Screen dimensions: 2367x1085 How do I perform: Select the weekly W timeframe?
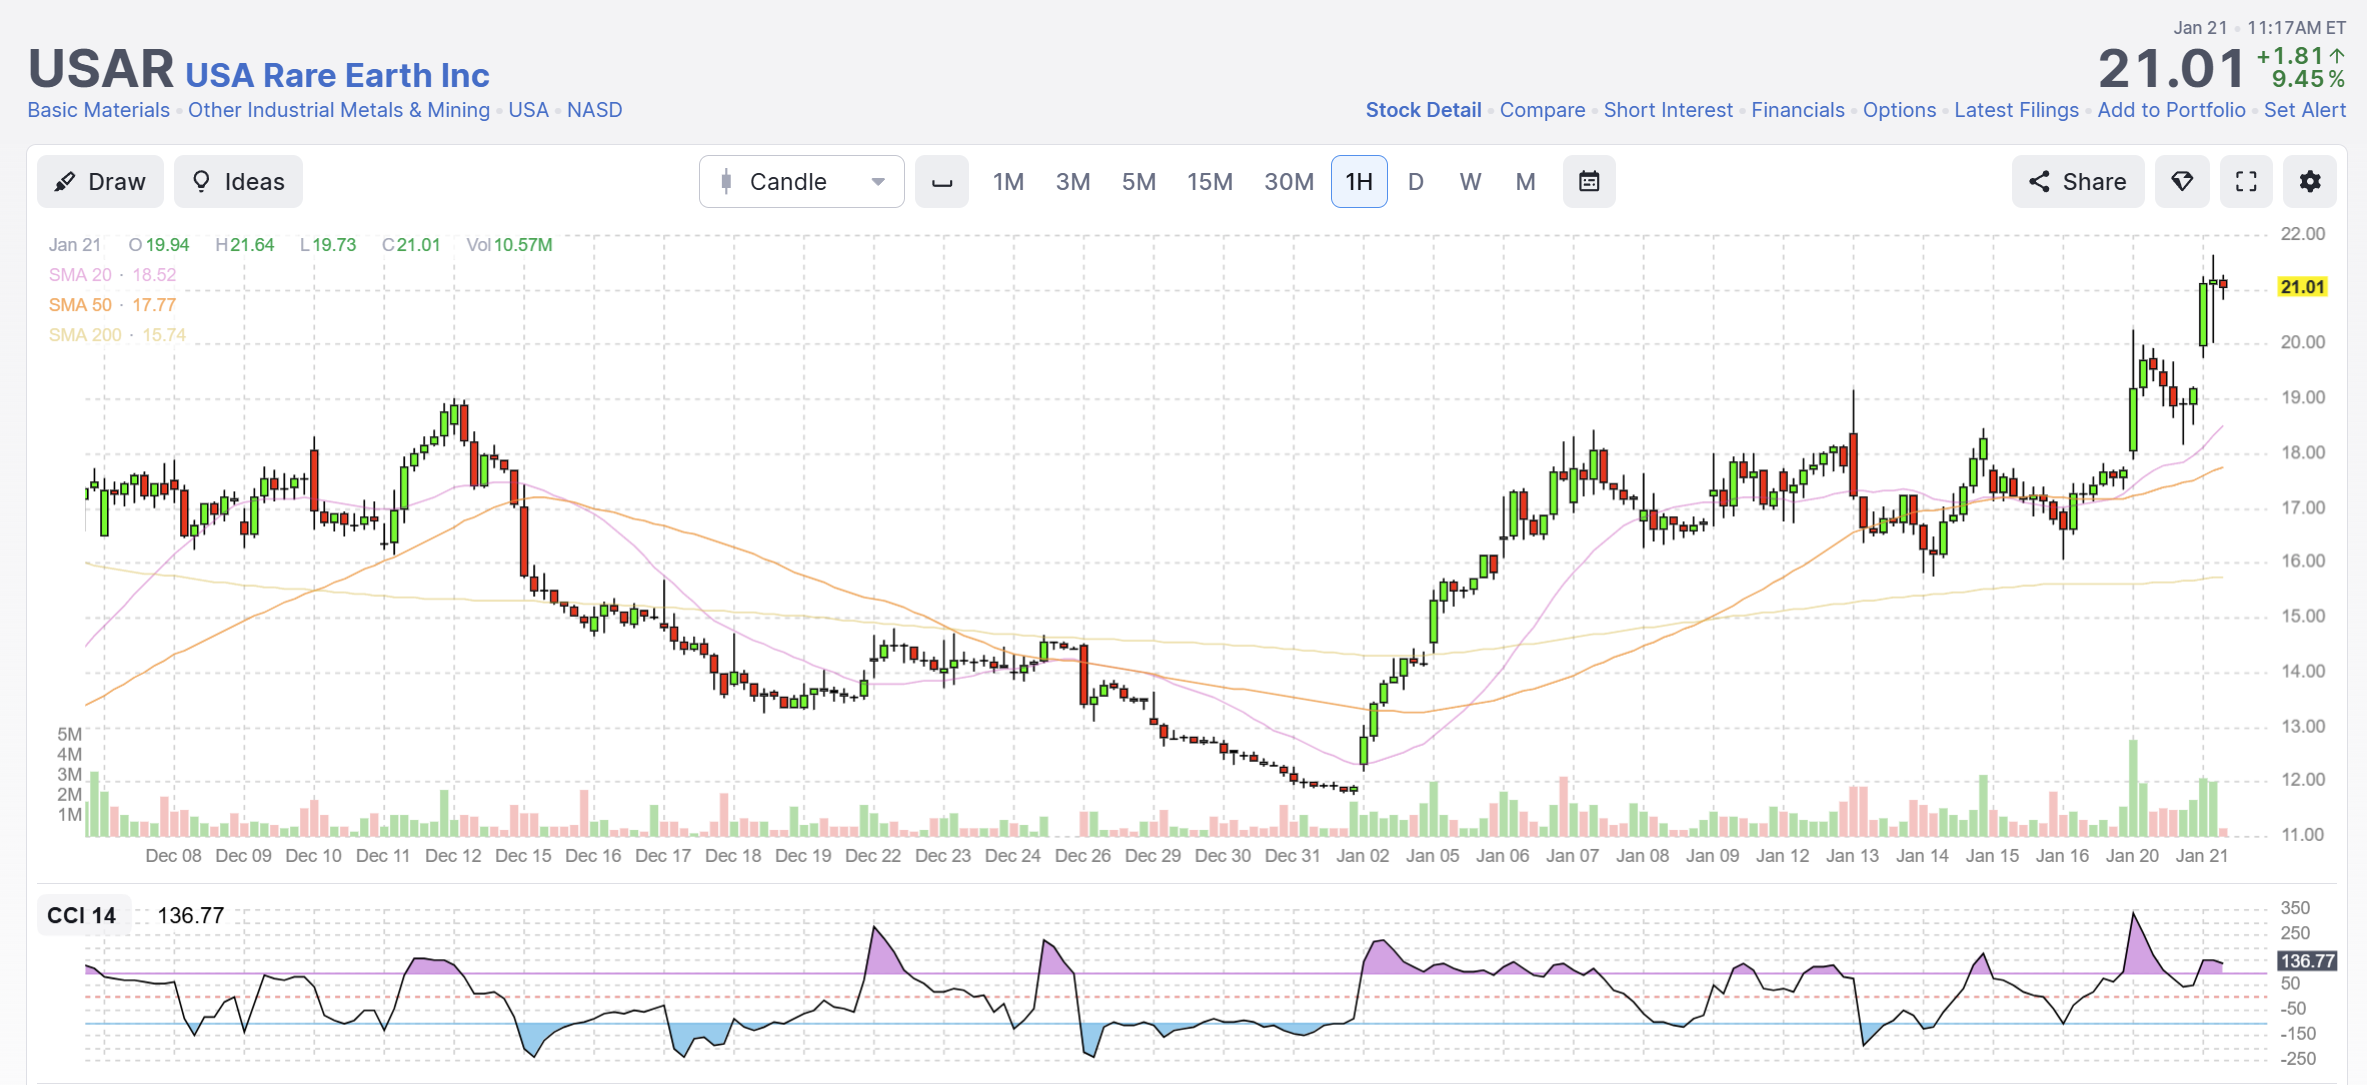[x=1470, y=182]
